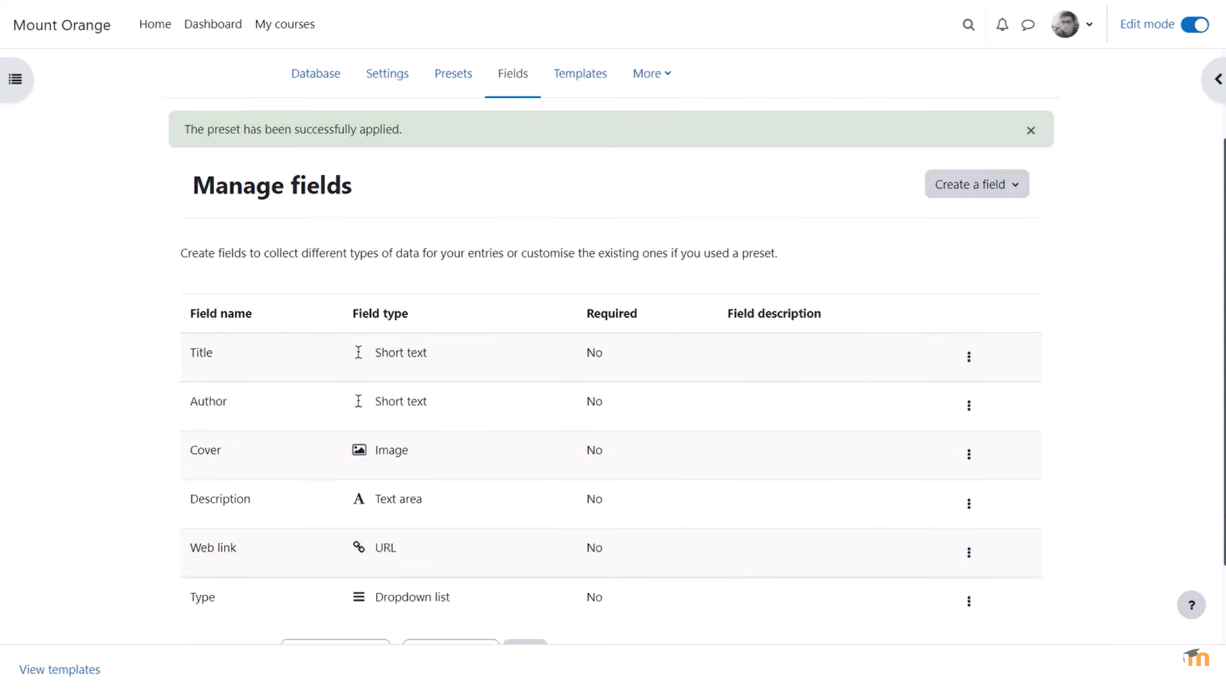Open notifications bell icon
1226x693 pixels.
(1001, 25)
